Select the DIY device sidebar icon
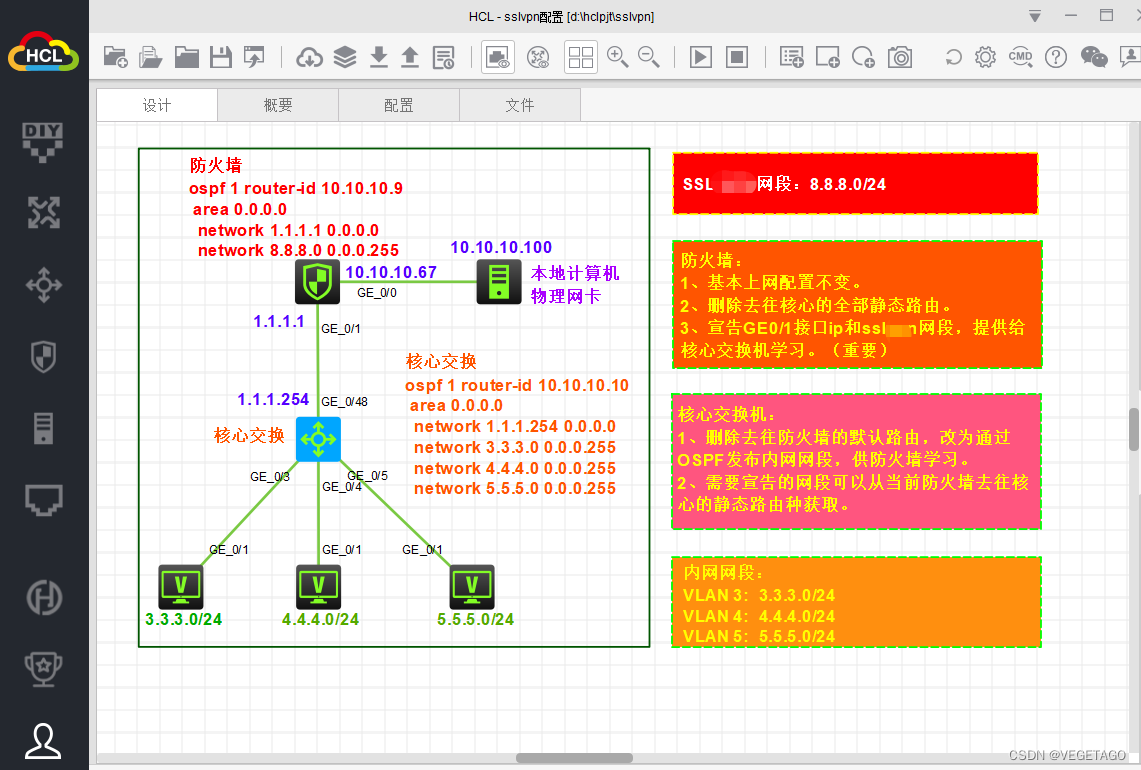Viewport: 1141px width, 770px height. click(43, 141)
